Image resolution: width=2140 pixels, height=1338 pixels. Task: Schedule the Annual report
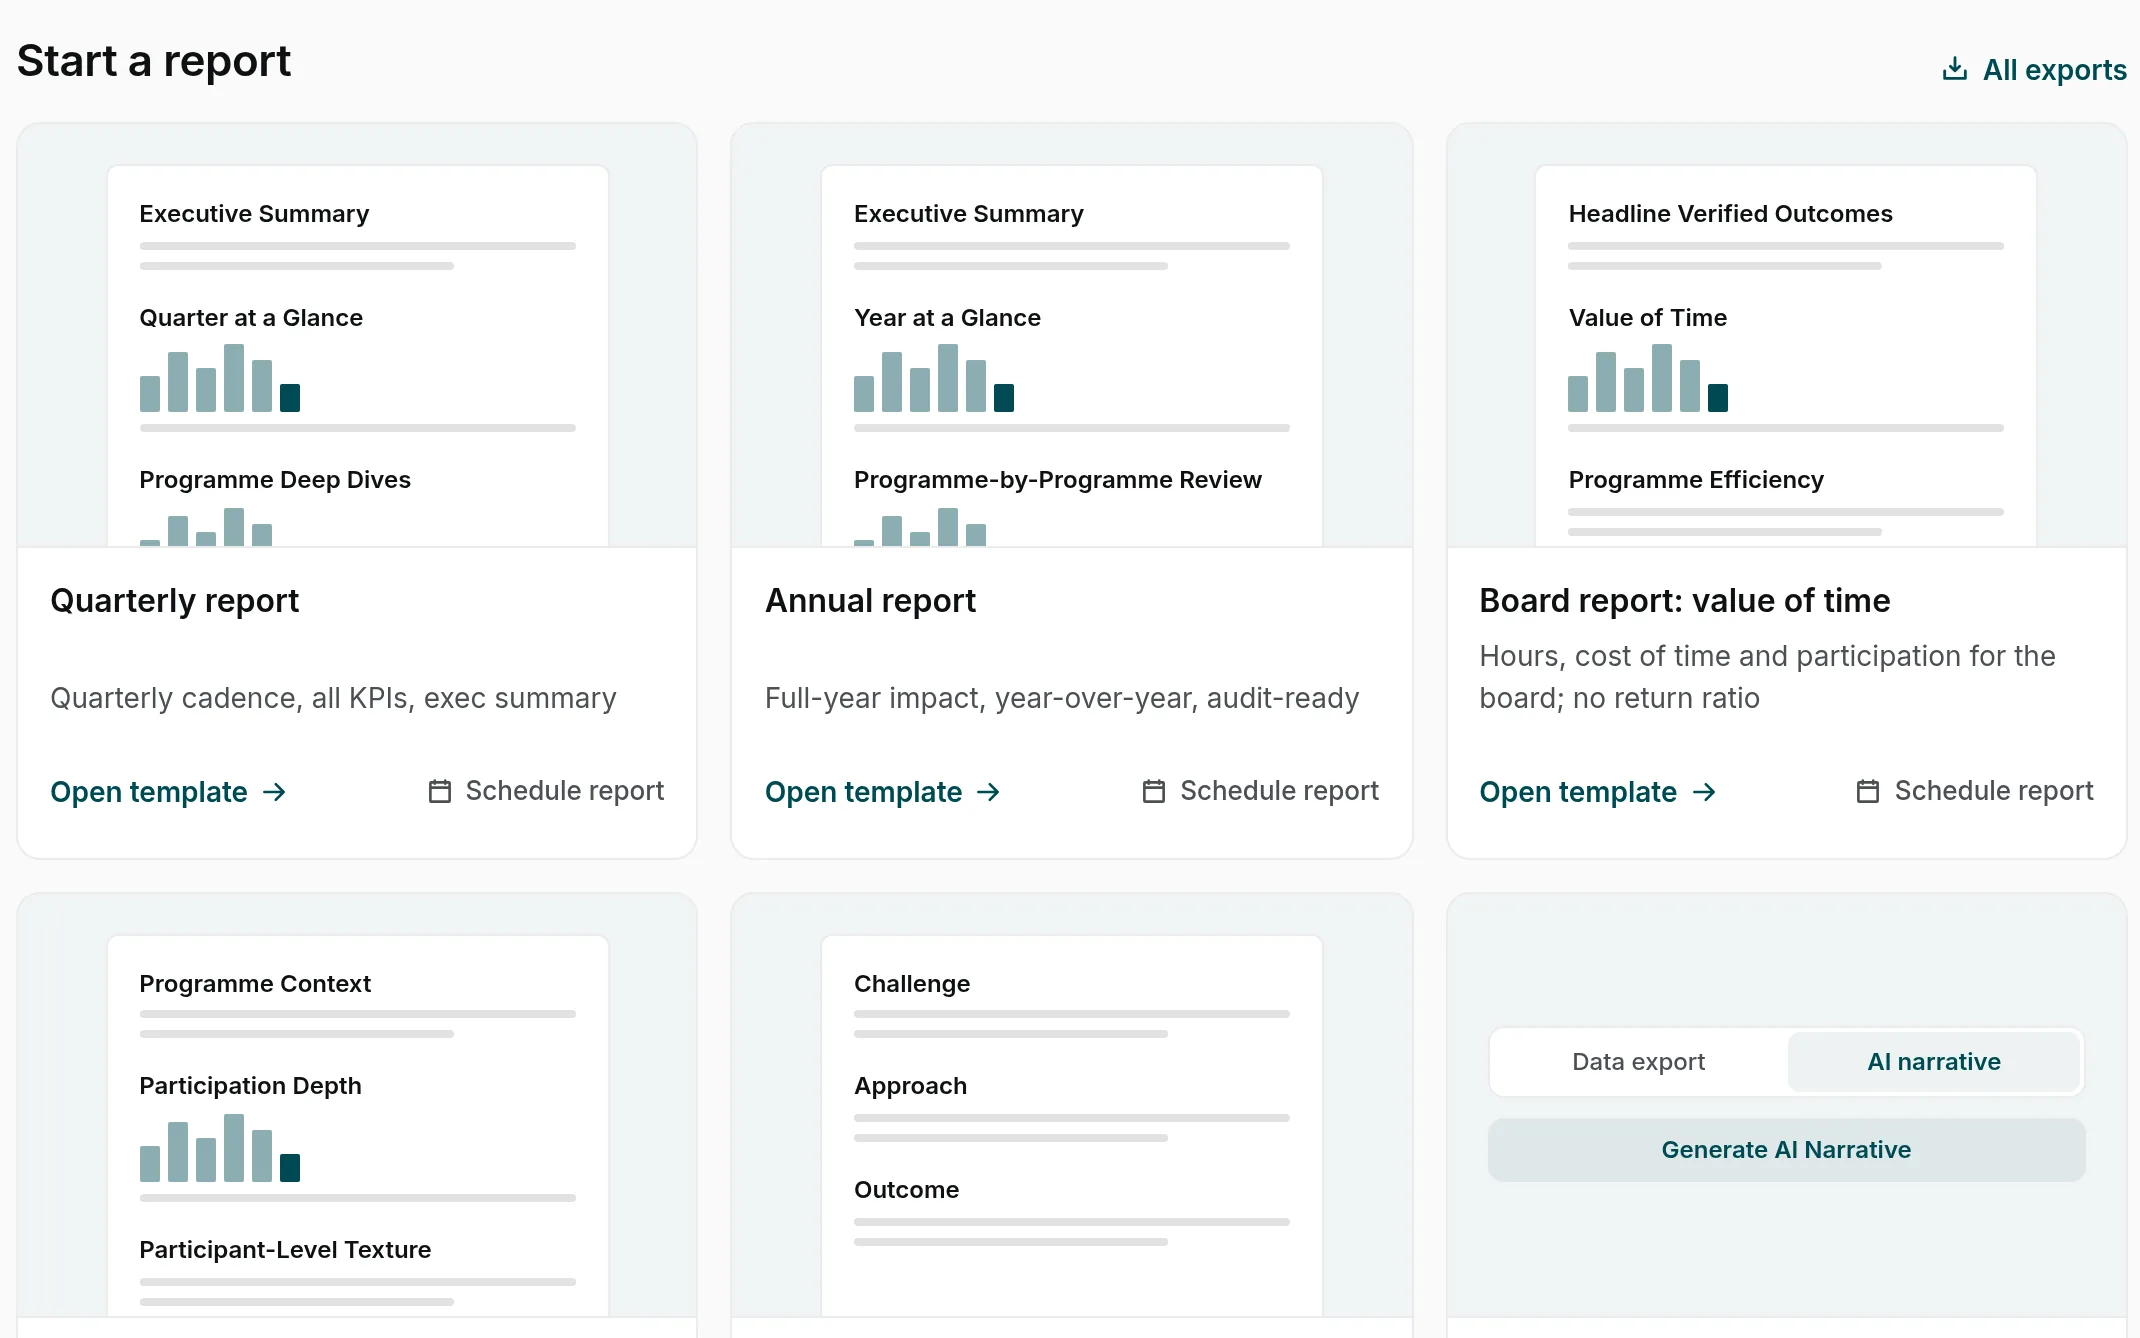pyautogui.click(x=1260, y=791)
